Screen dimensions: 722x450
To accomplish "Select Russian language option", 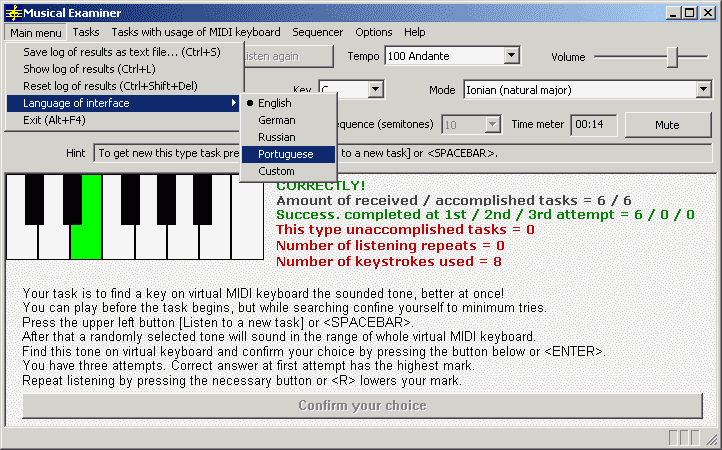I will click(x=276, y=137).
